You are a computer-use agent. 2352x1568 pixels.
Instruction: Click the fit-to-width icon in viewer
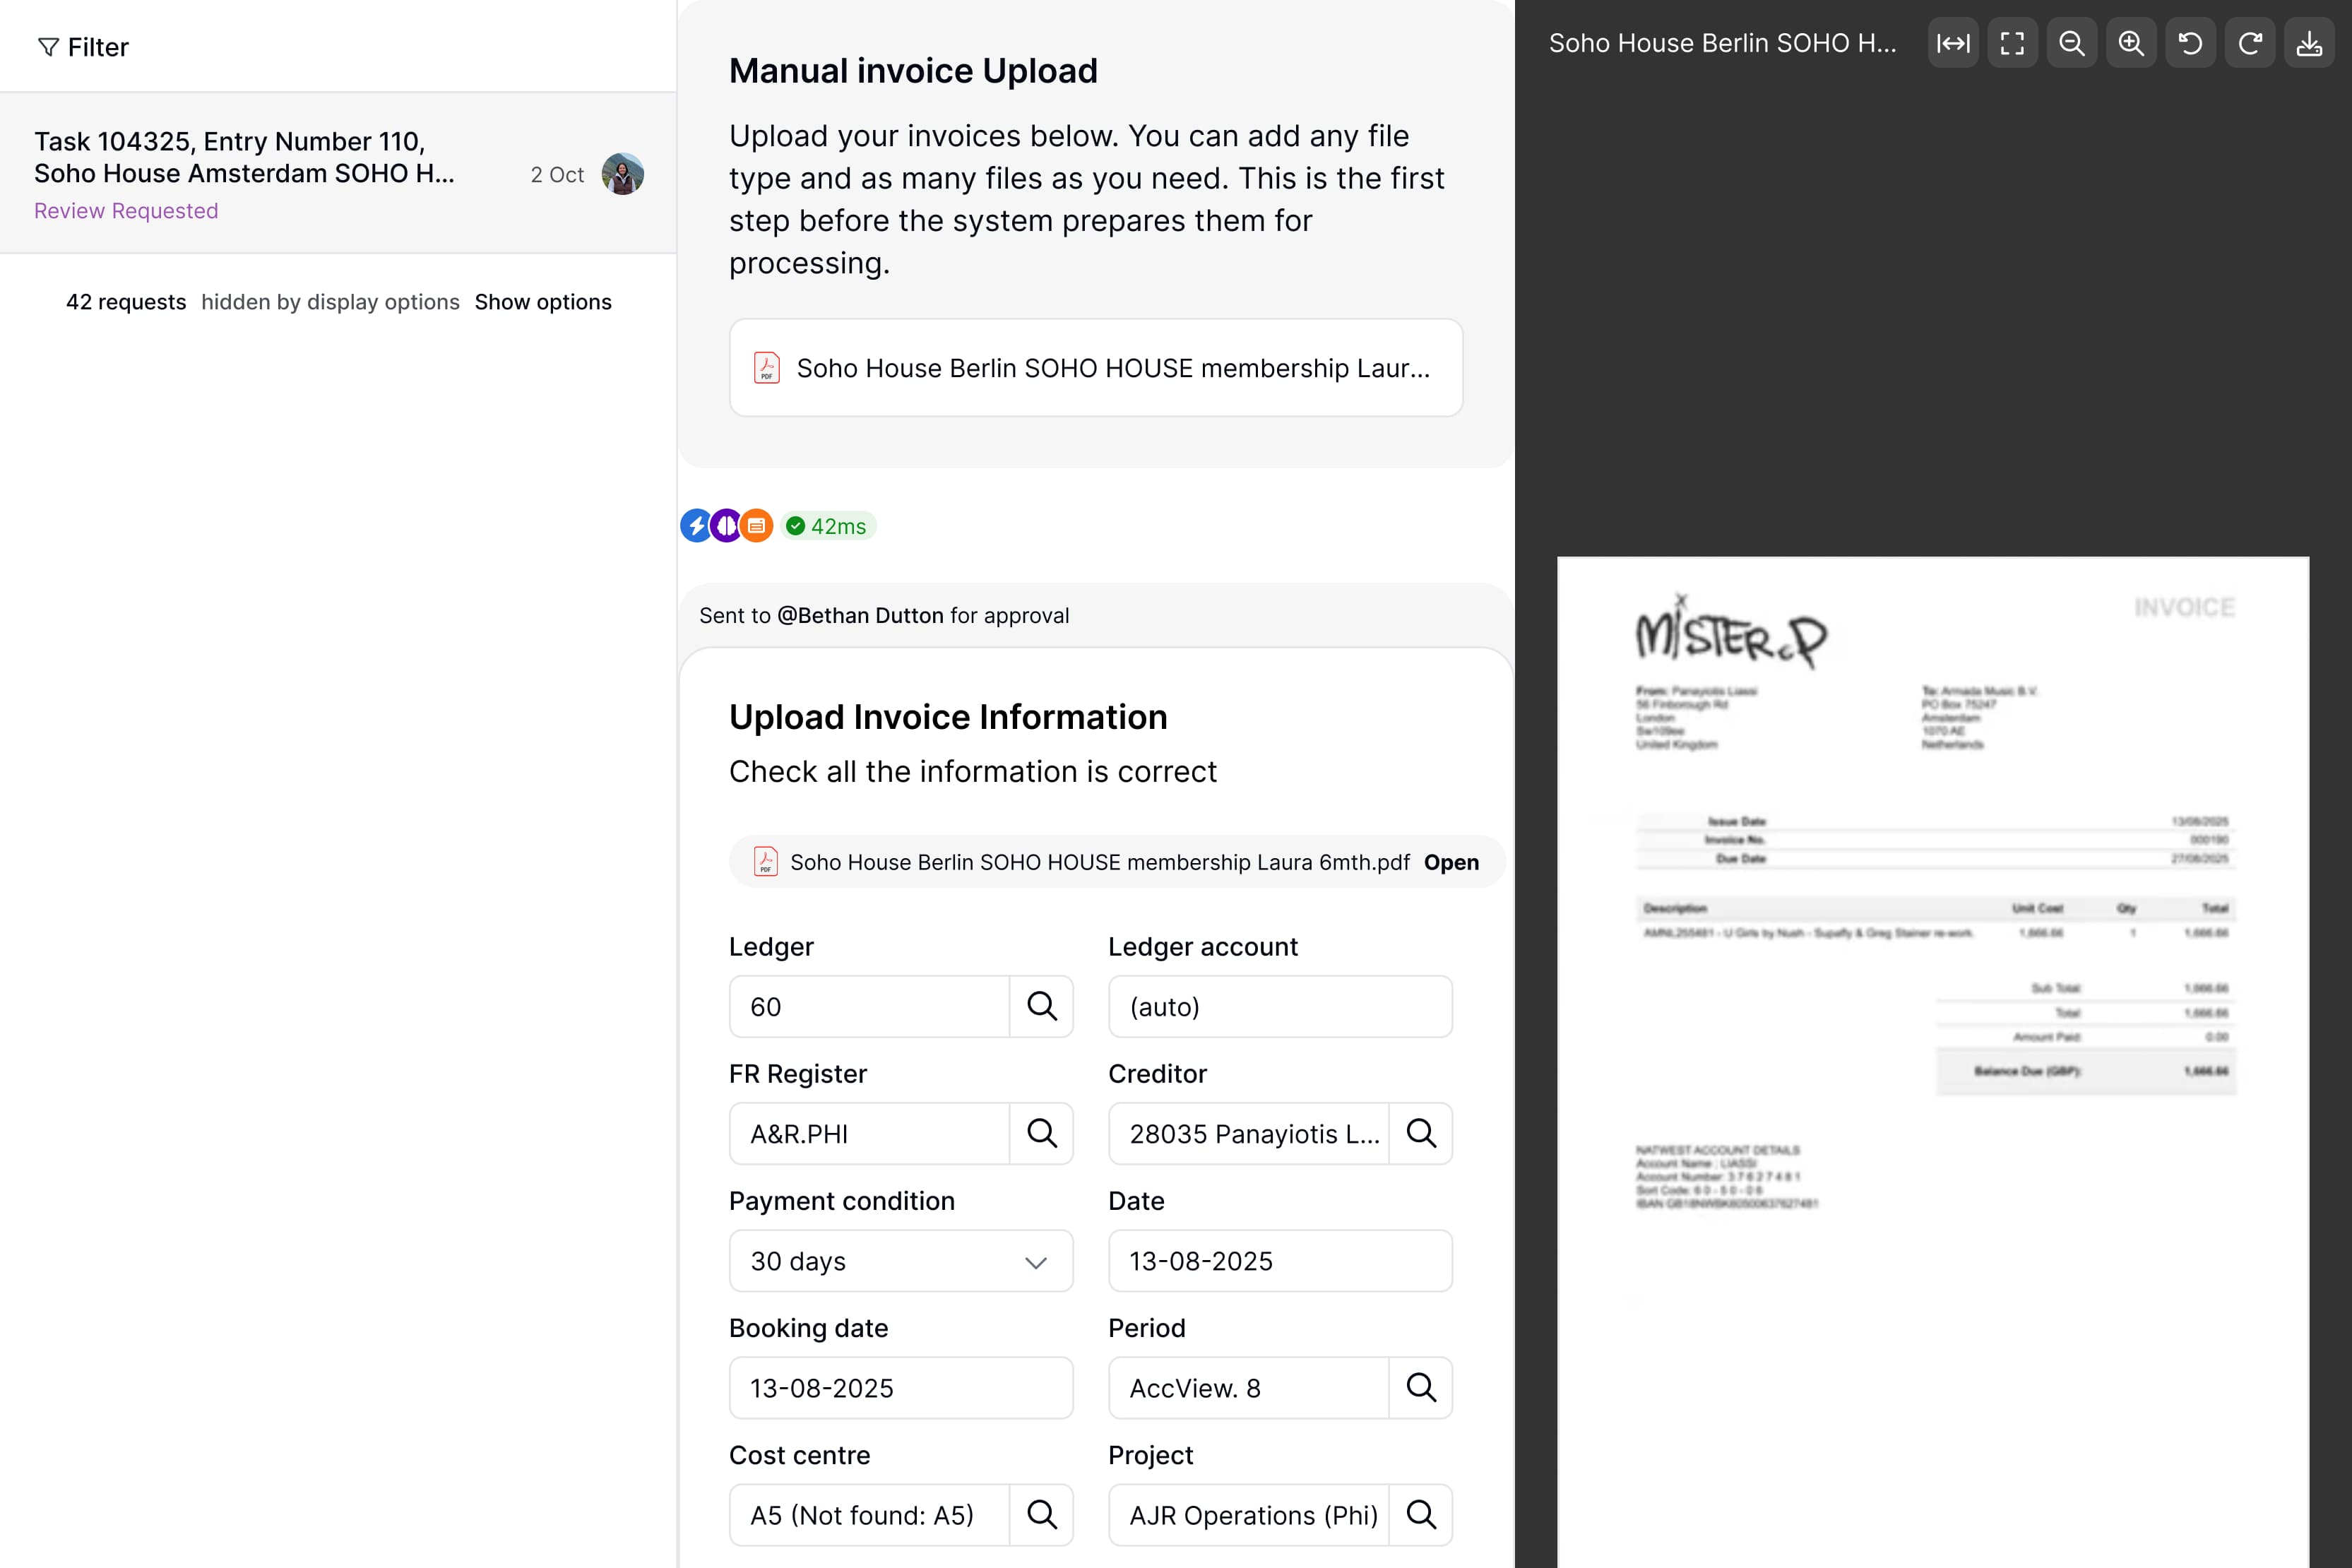(x=1952, y=43)
